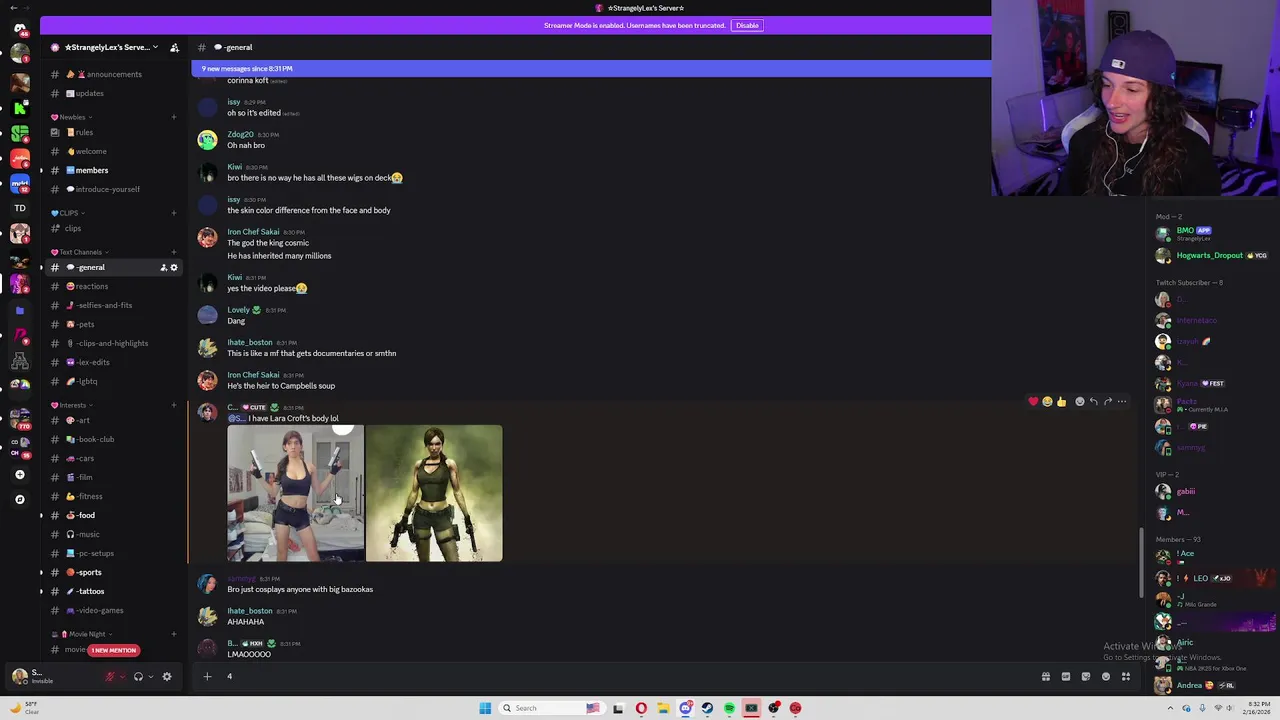Click Add a Server plus icon
Screen dimensions: 1280x720
20,475
